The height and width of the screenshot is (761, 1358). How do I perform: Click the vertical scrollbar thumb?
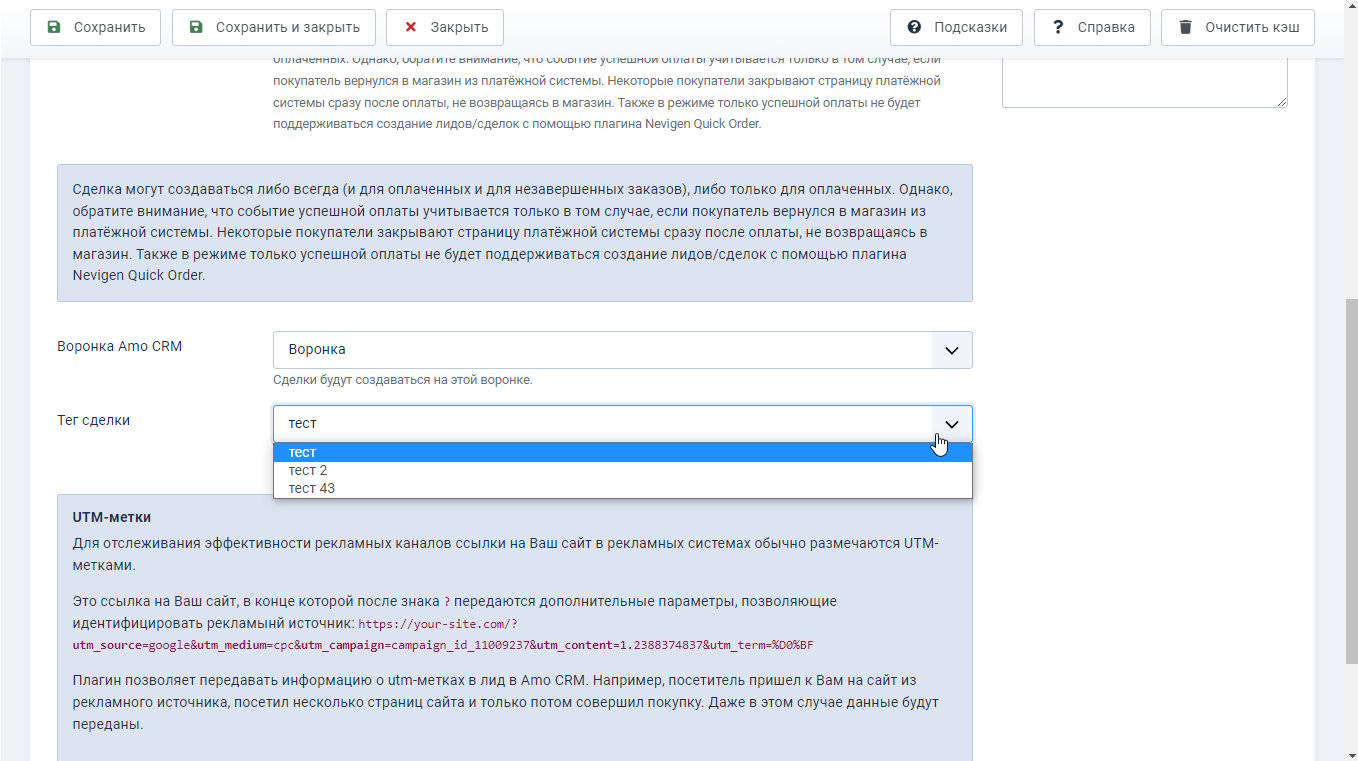point(1350,480)
